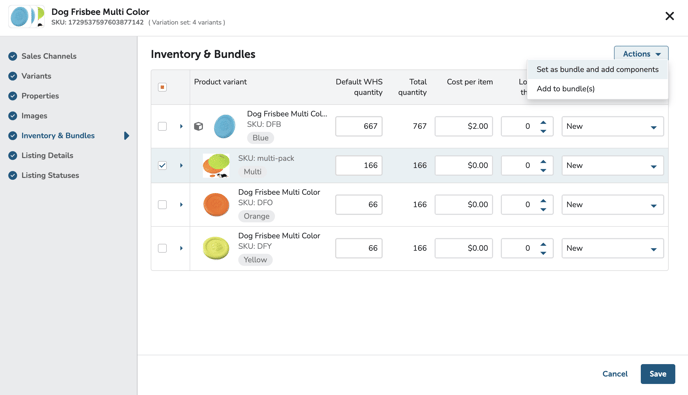Check the Yellow DFY variant checkbox
The width and height of the screenshot is (688, 395).
[x=162, y=248]
